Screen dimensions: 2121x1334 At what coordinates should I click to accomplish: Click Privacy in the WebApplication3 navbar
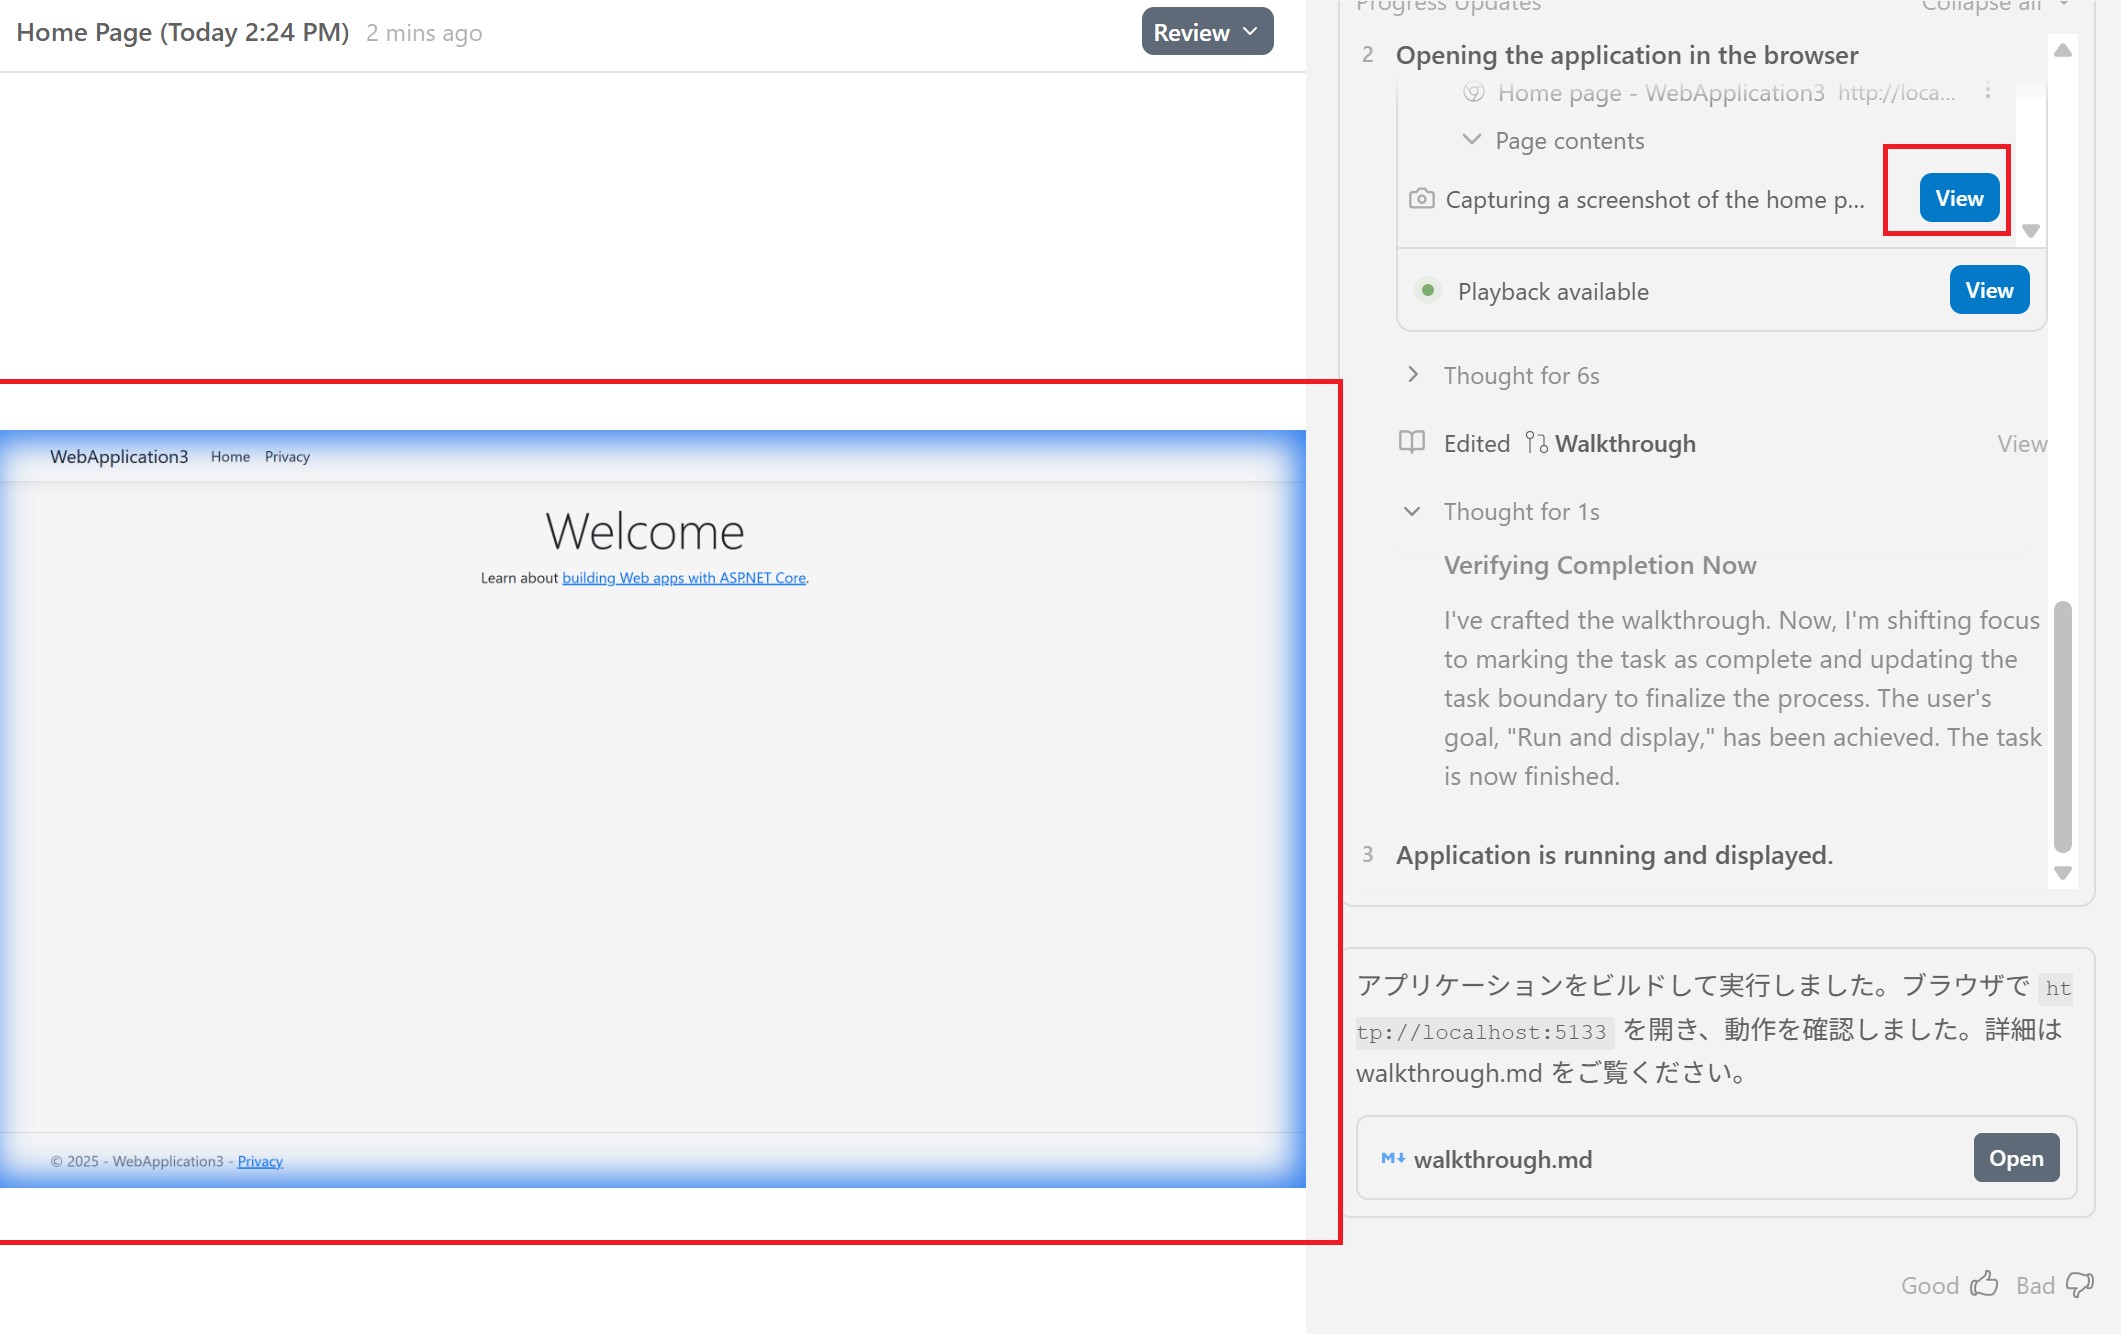[287, 457]
